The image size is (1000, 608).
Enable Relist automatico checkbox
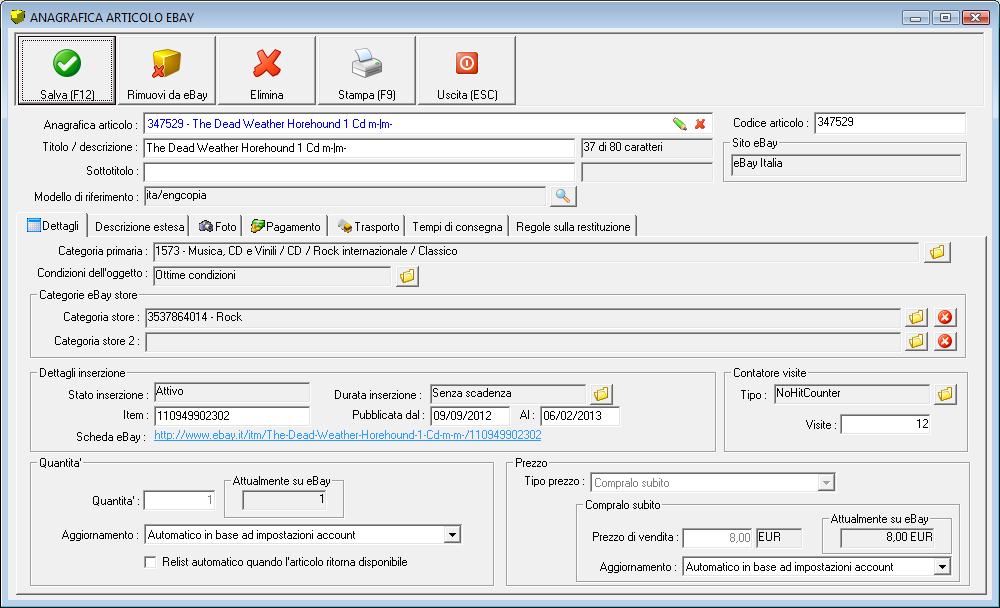click(150, 562)
